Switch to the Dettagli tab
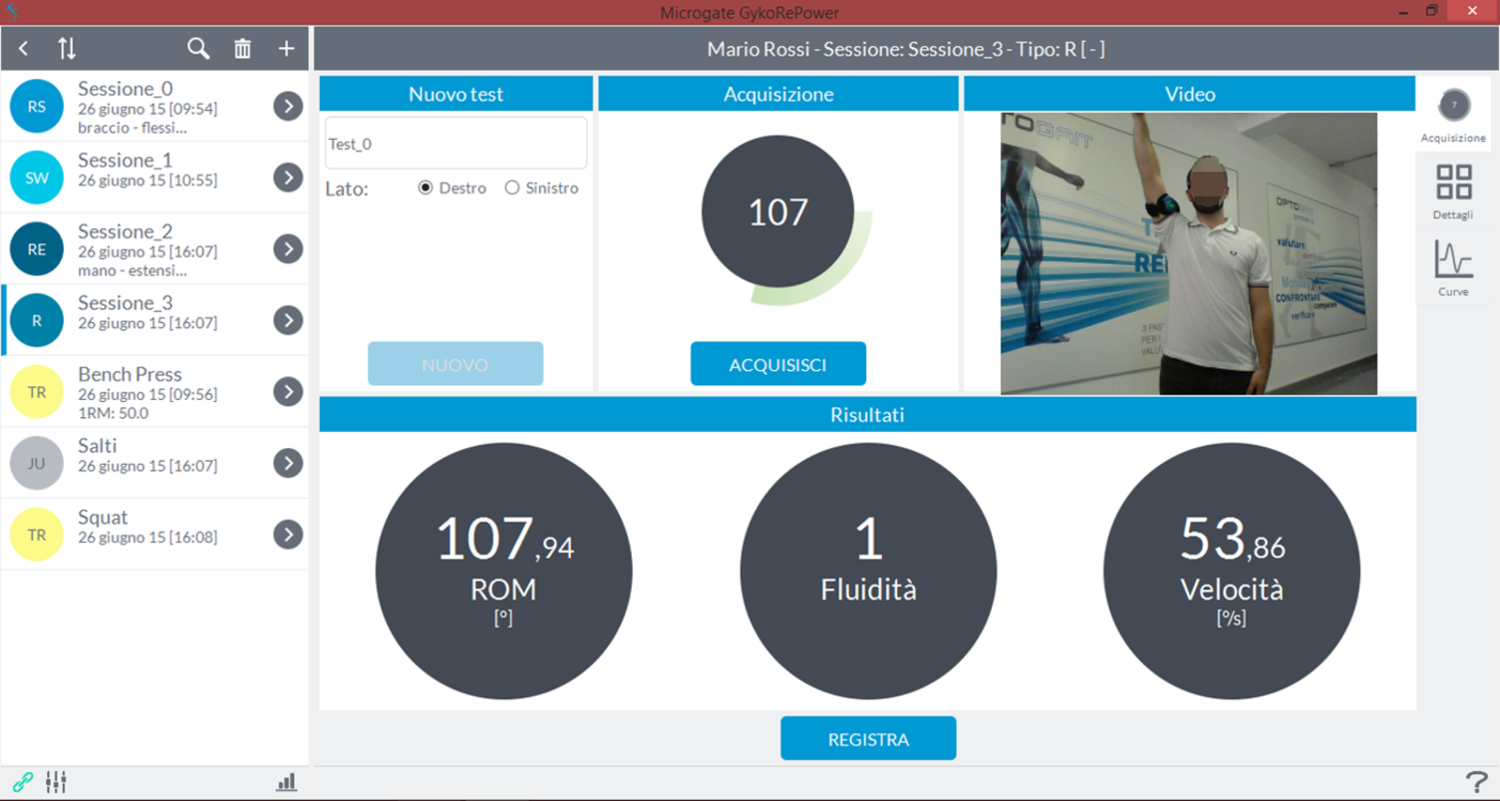 [x=1453, y=191]
